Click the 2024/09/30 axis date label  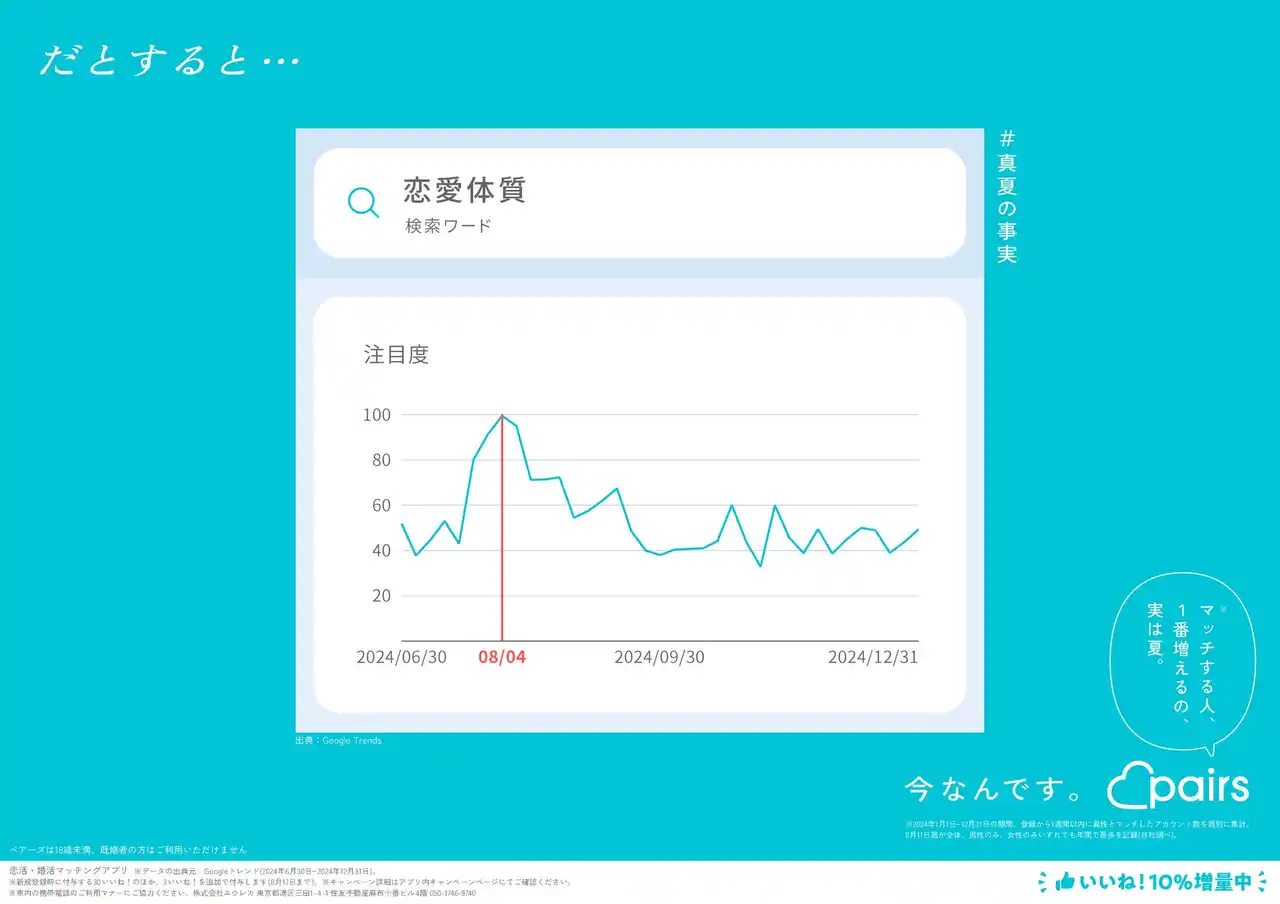[659, 657]
